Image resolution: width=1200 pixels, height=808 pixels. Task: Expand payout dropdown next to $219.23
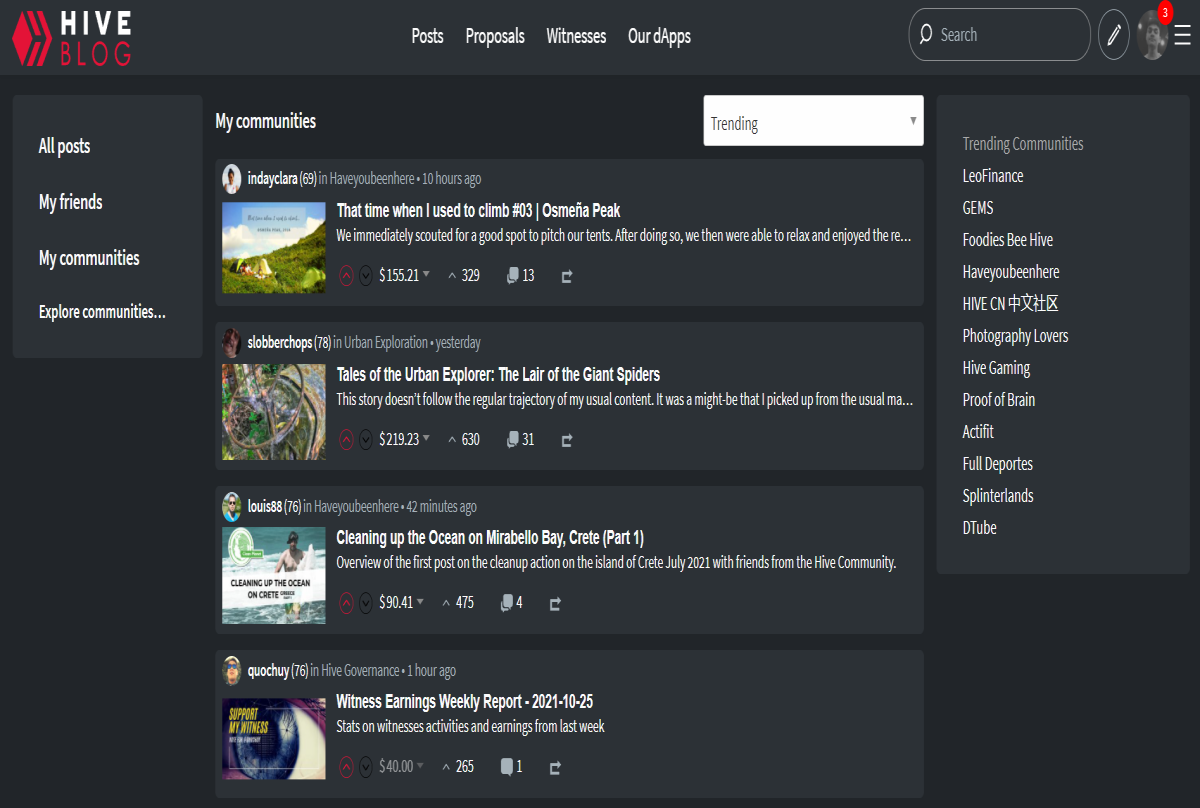tap(427, 438)
